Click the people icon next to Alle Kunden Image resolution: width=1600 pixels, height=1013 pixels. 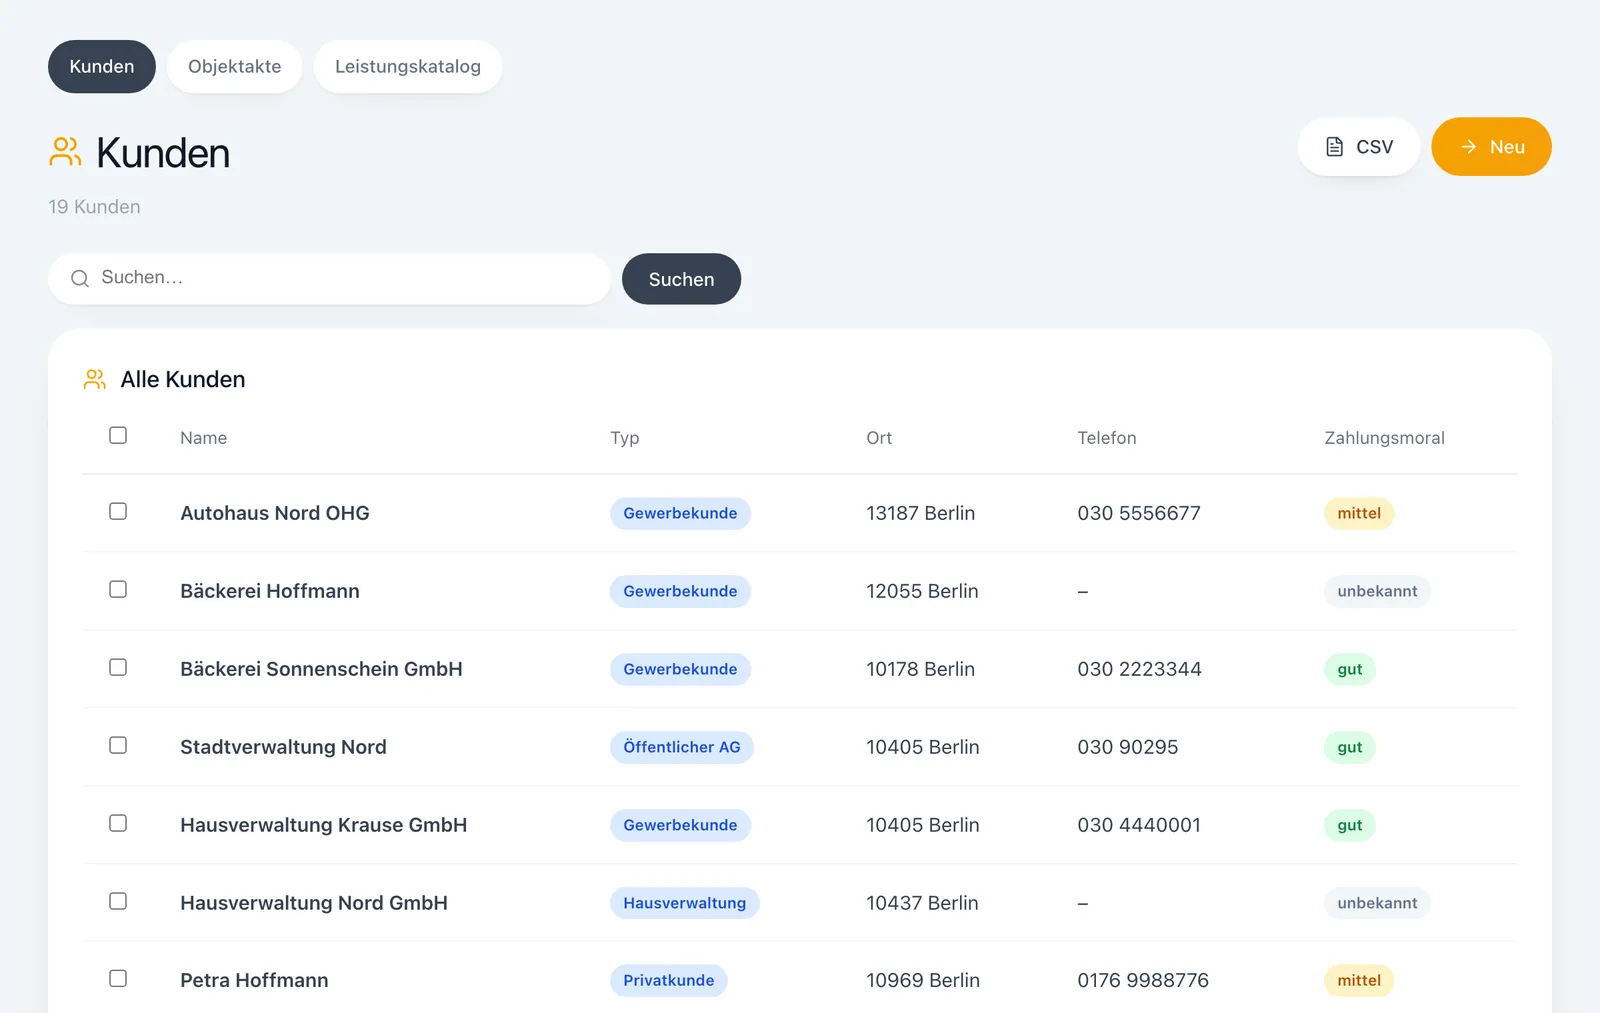[x=95, y=379]
